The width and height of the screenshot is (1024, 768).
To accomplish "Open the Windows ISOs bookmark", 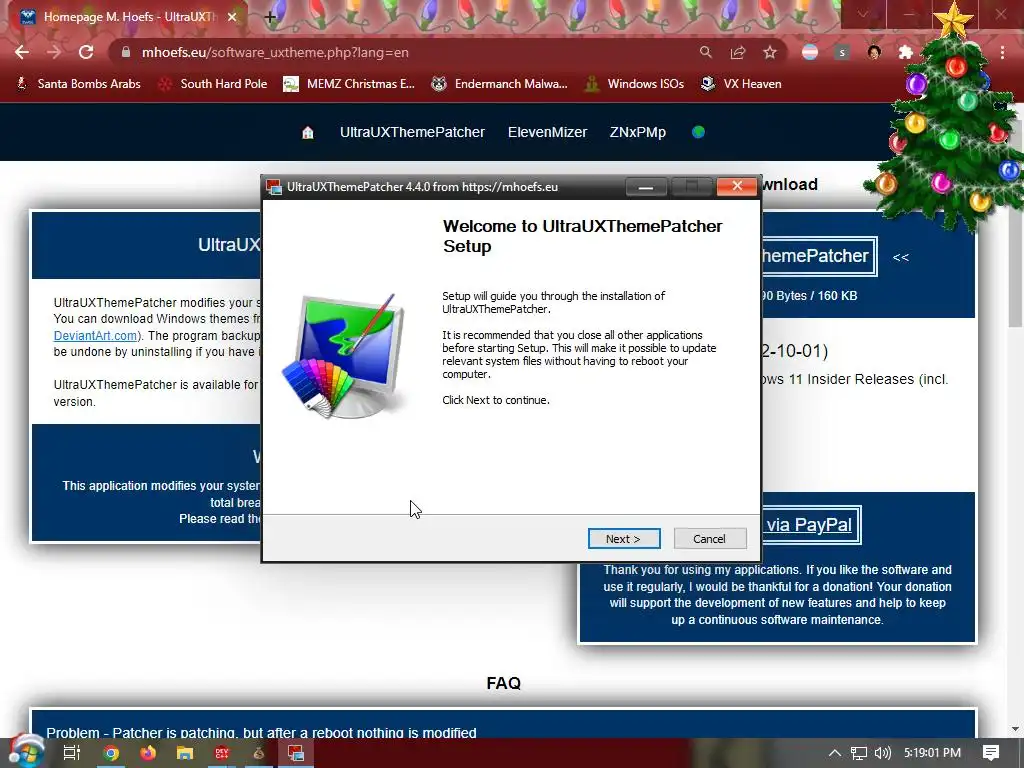I will [634, 84].
